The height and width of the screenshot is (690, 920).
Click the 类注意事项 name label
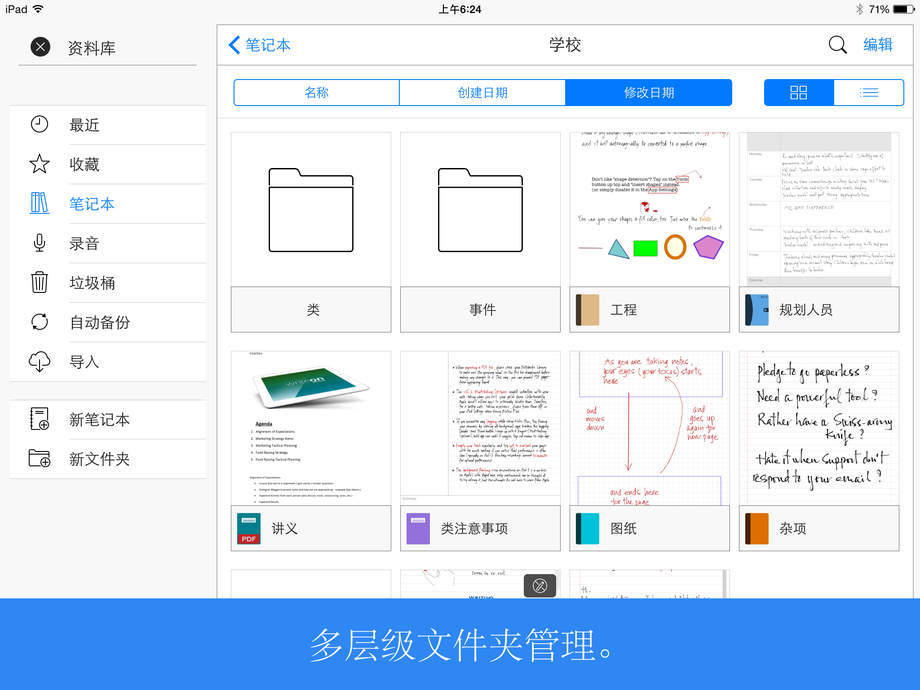tap(474, 529)
